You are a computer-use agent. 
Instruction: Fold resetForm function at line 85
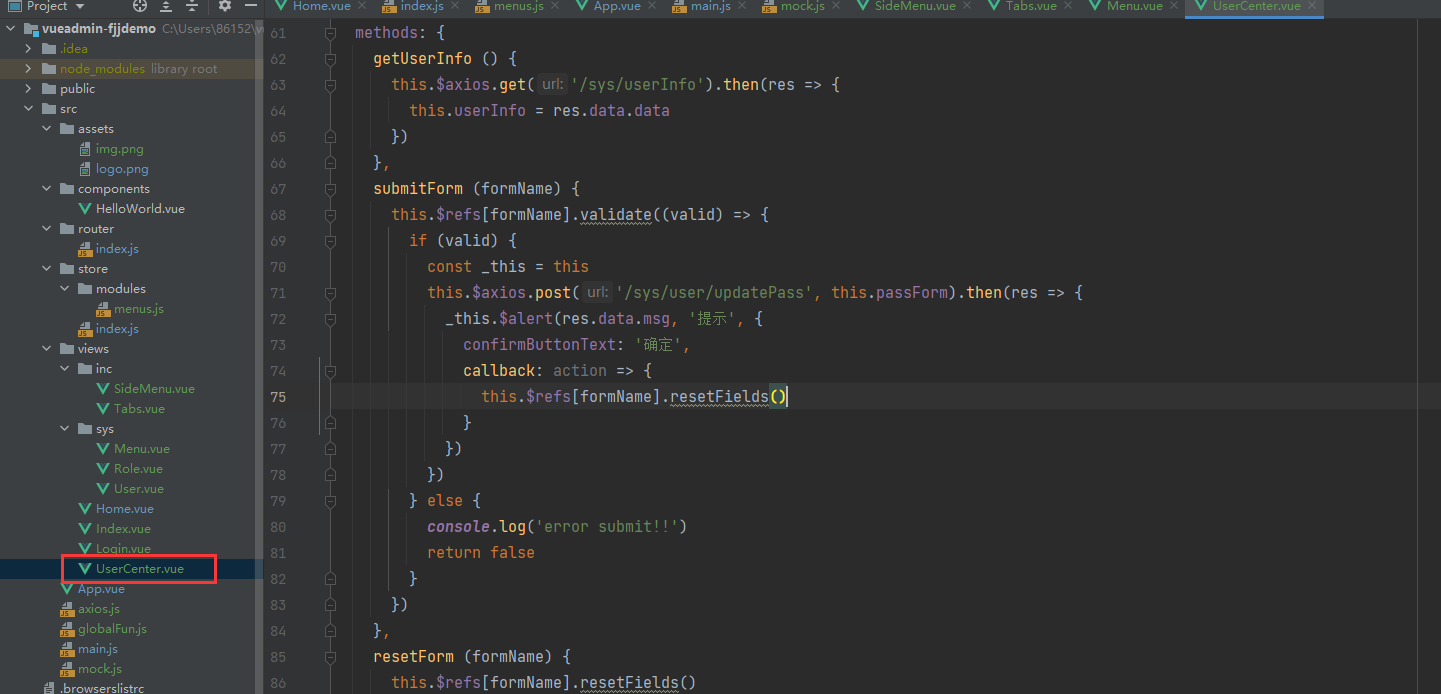[x=330, y=657]
